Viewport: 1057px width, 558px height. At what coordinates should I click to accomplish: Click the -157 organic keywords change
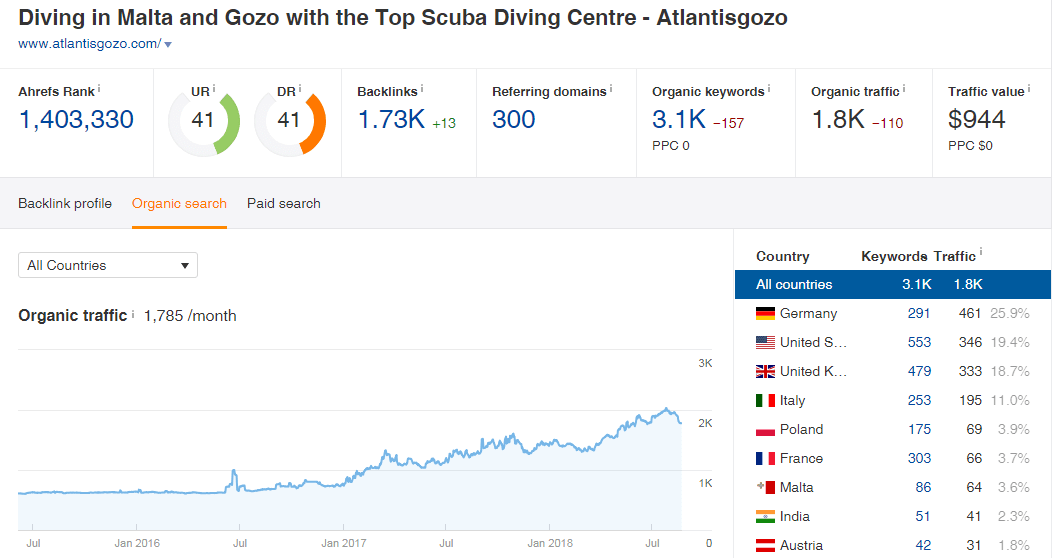(x=729, y=123)
